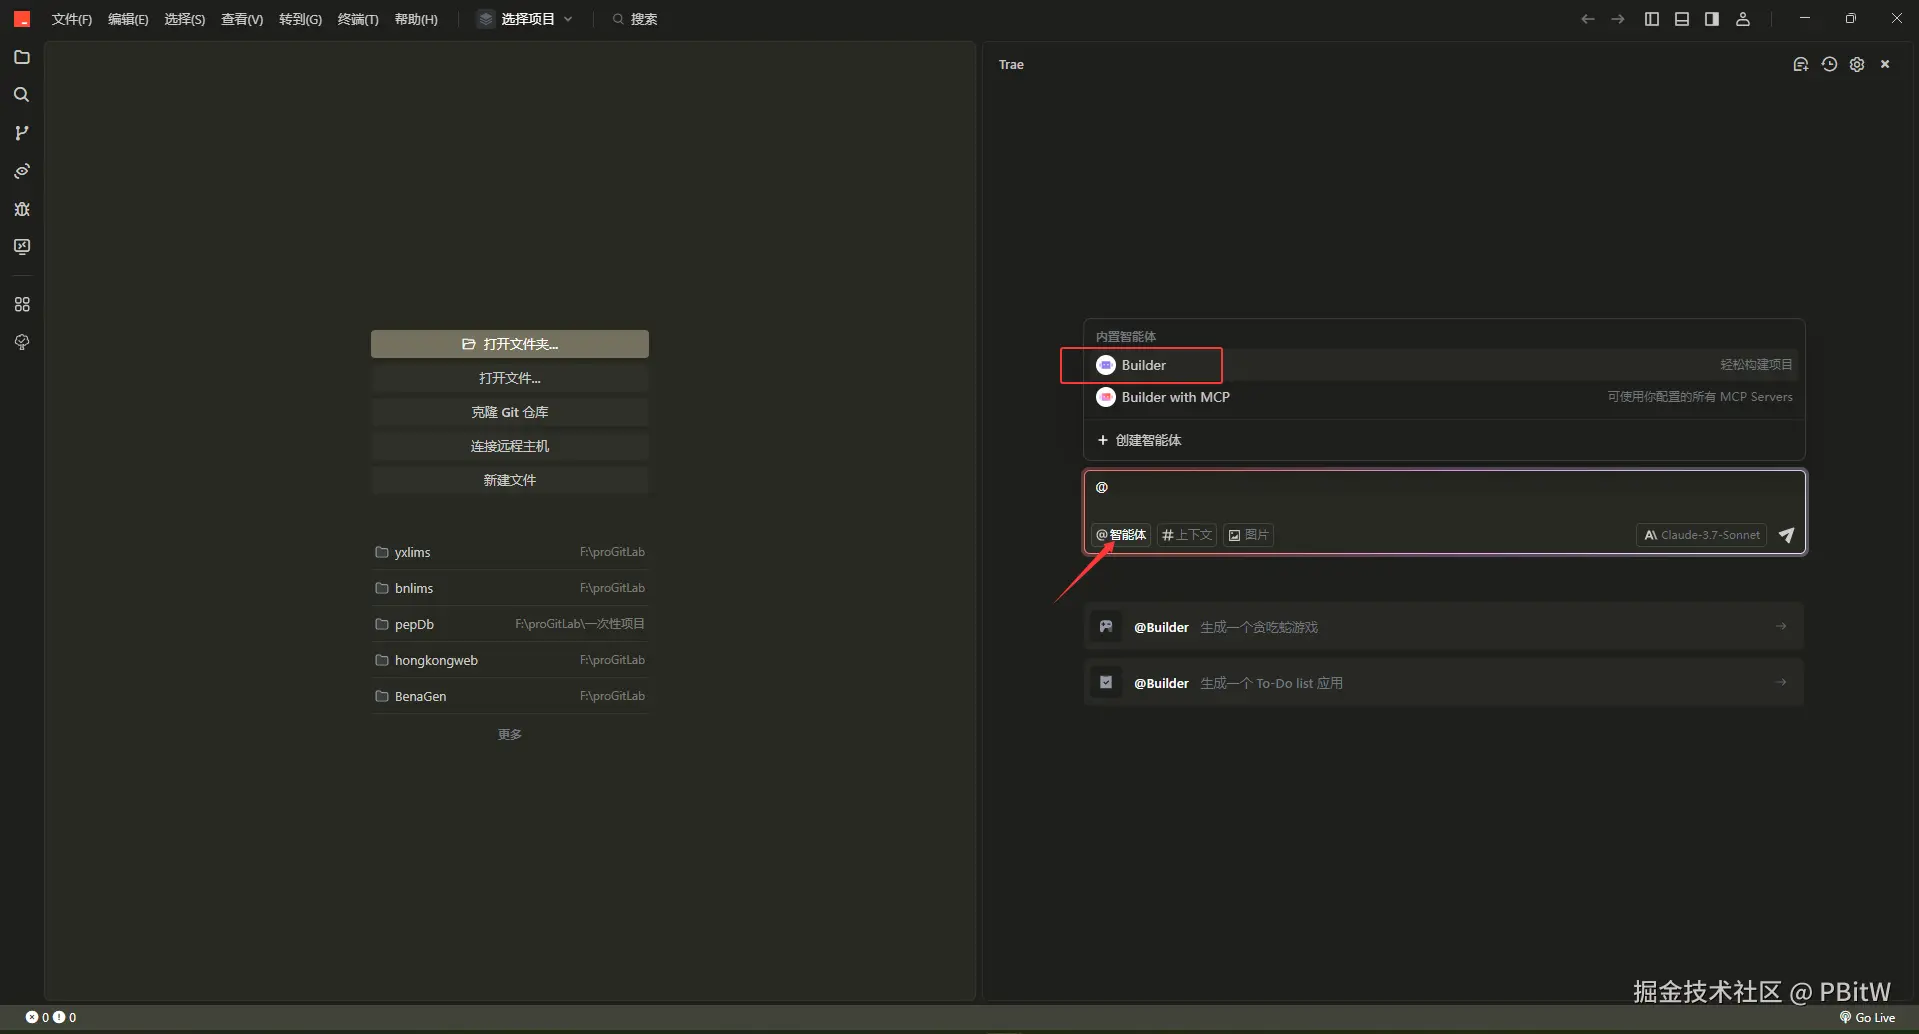Choose the 生成一个 To-Do list 应用 suggestion
Screen dimensions: 1919x1034
pyautogui.click(x=1444, y=683)
